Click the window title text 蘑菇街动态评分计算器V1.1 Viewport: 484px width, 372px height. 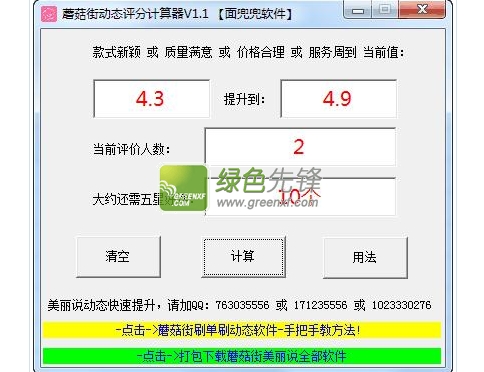pos(135,14)
